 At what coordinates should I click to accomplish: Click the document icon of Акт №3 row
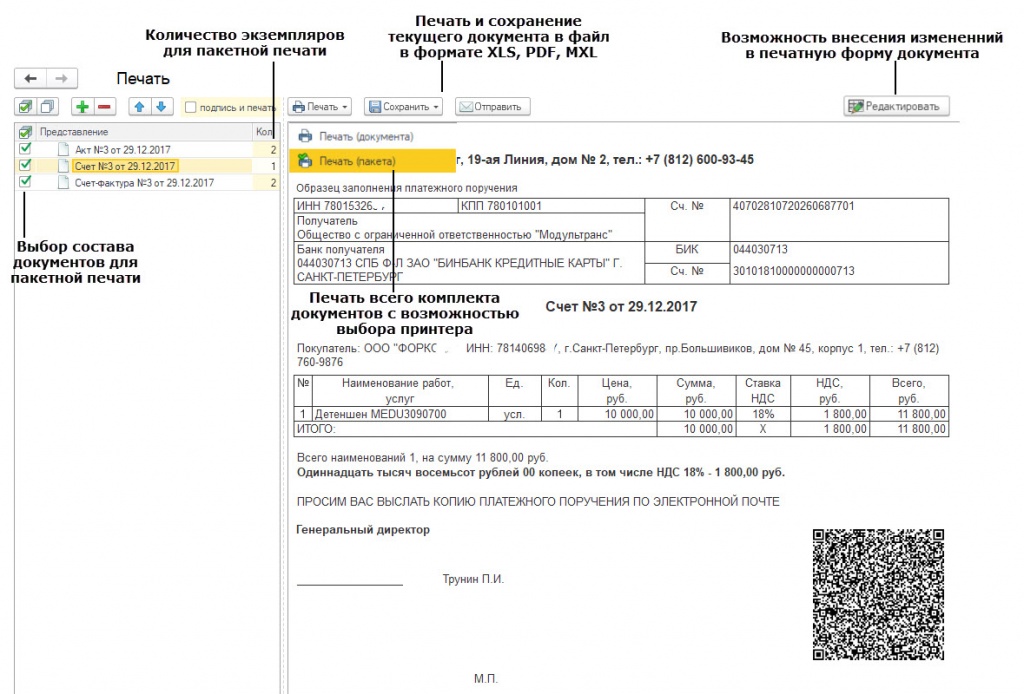point(63,150)
